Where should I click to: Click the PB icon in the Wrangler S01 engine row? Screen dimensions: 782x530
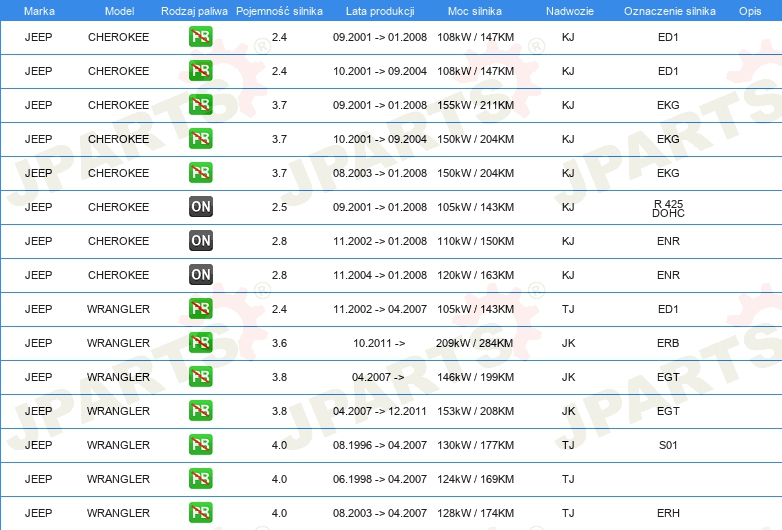pyautogui.click(x=201, y=445)
